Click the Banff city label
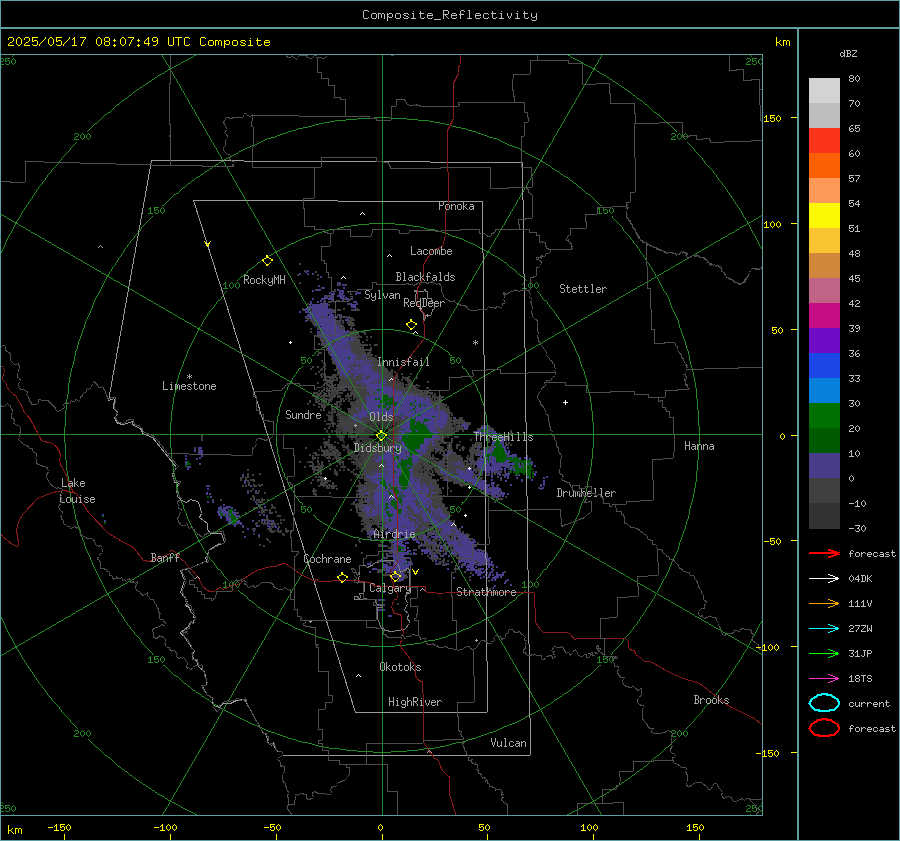 pyautogui.click(x=165, y=557)
